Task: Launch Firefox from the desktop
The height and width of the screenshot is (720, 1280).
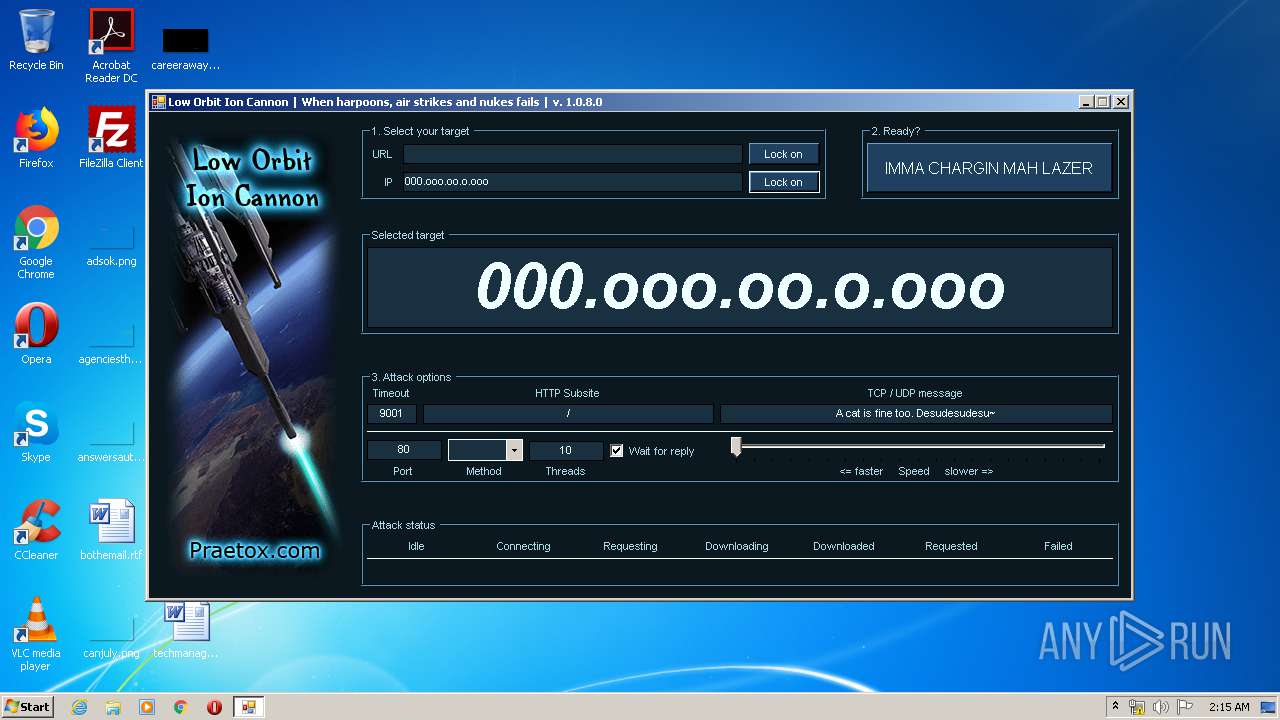Action: [x=36, y=138]
